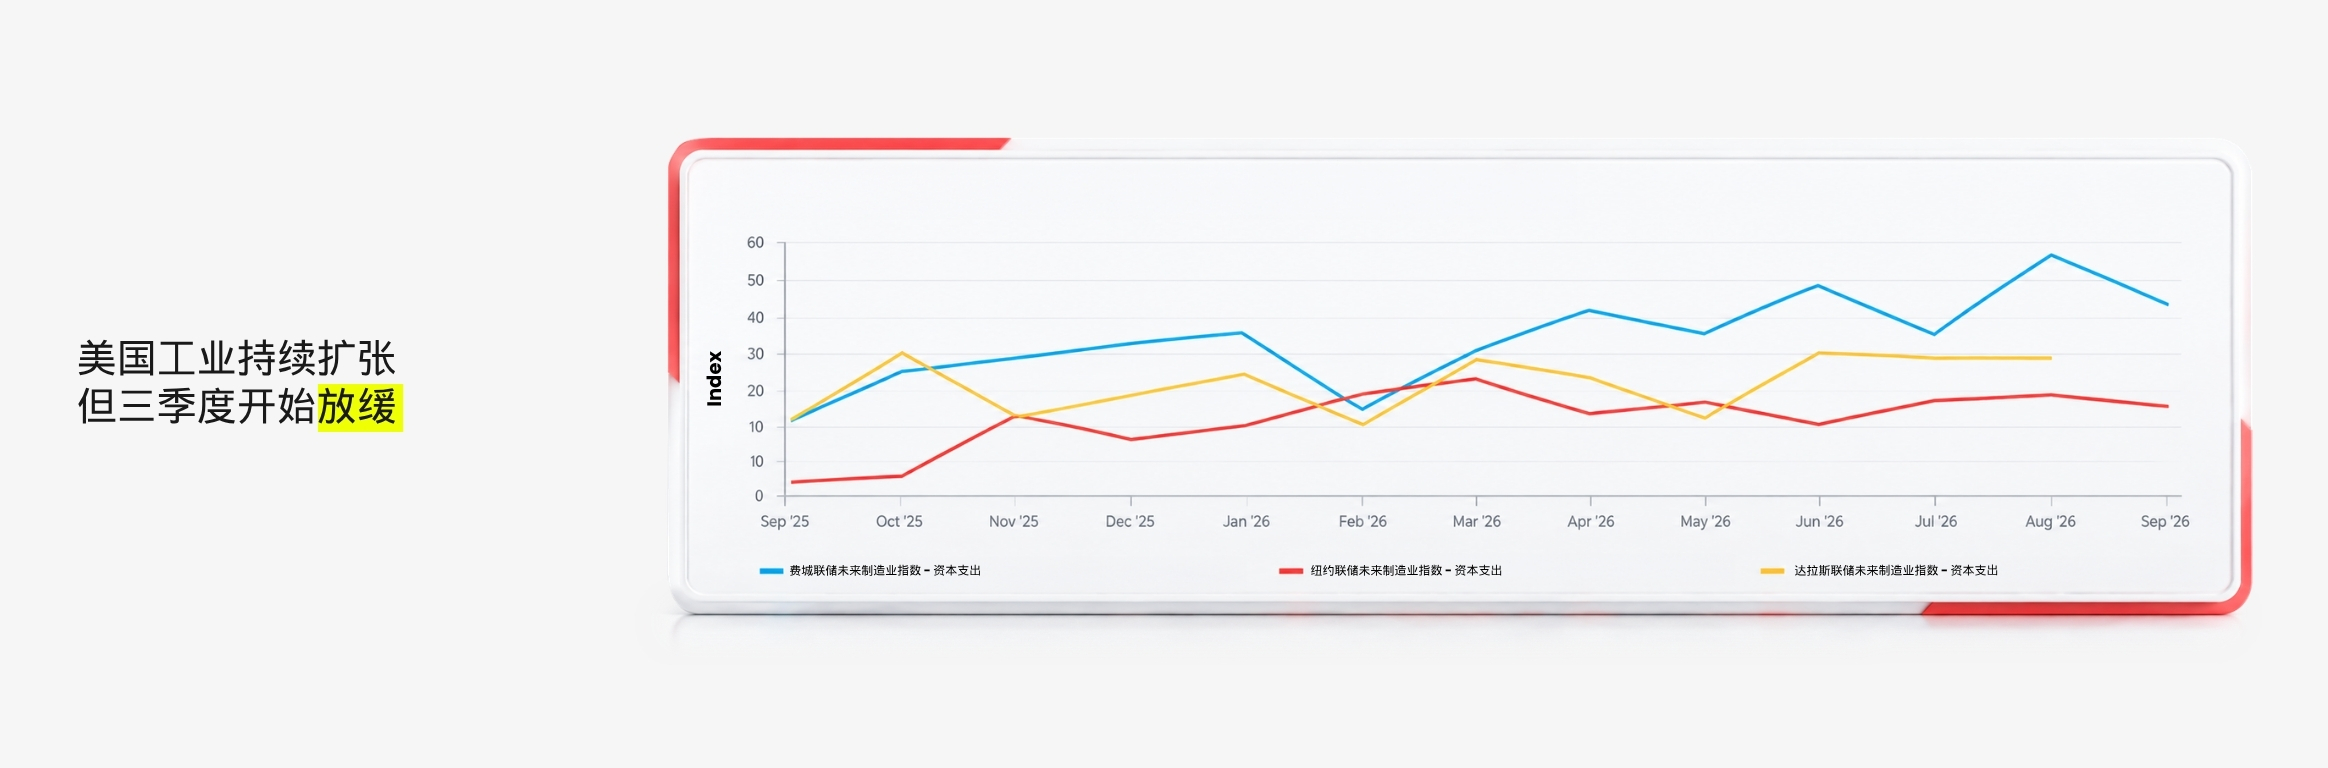The width and height of the screenshot is (2328, 768).
Task: Click the highlighted word 放缓
Action: 359,407
